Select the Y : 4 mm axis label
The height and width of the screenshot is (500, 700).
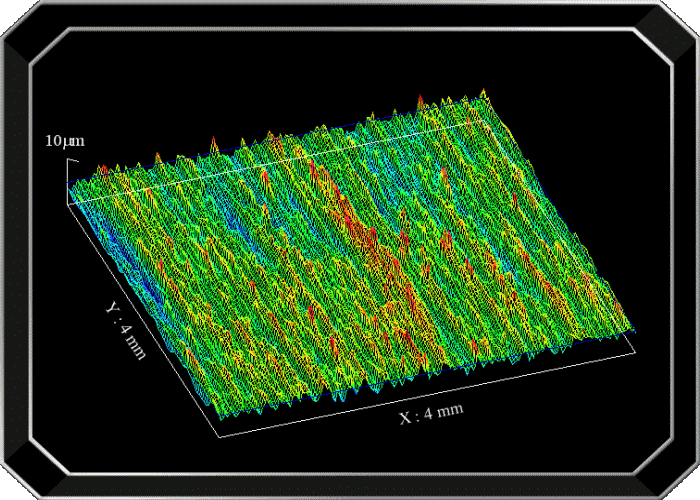pyautogui.click(x=126, y=331)
